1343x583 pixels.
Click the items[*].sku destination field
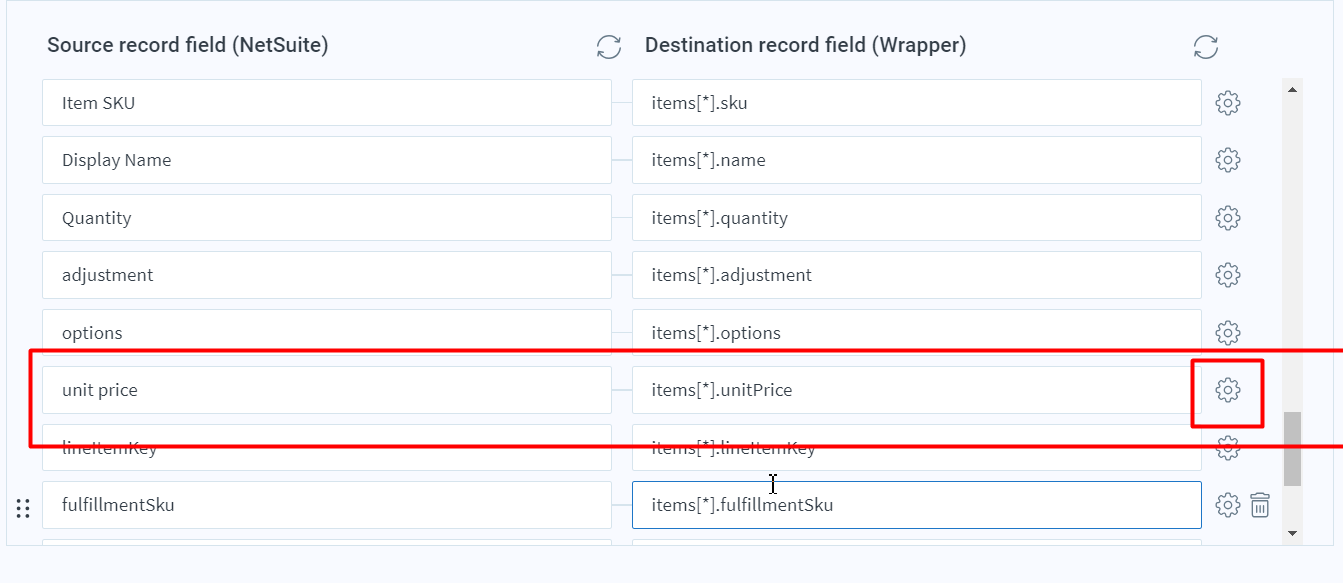point(917,103)
